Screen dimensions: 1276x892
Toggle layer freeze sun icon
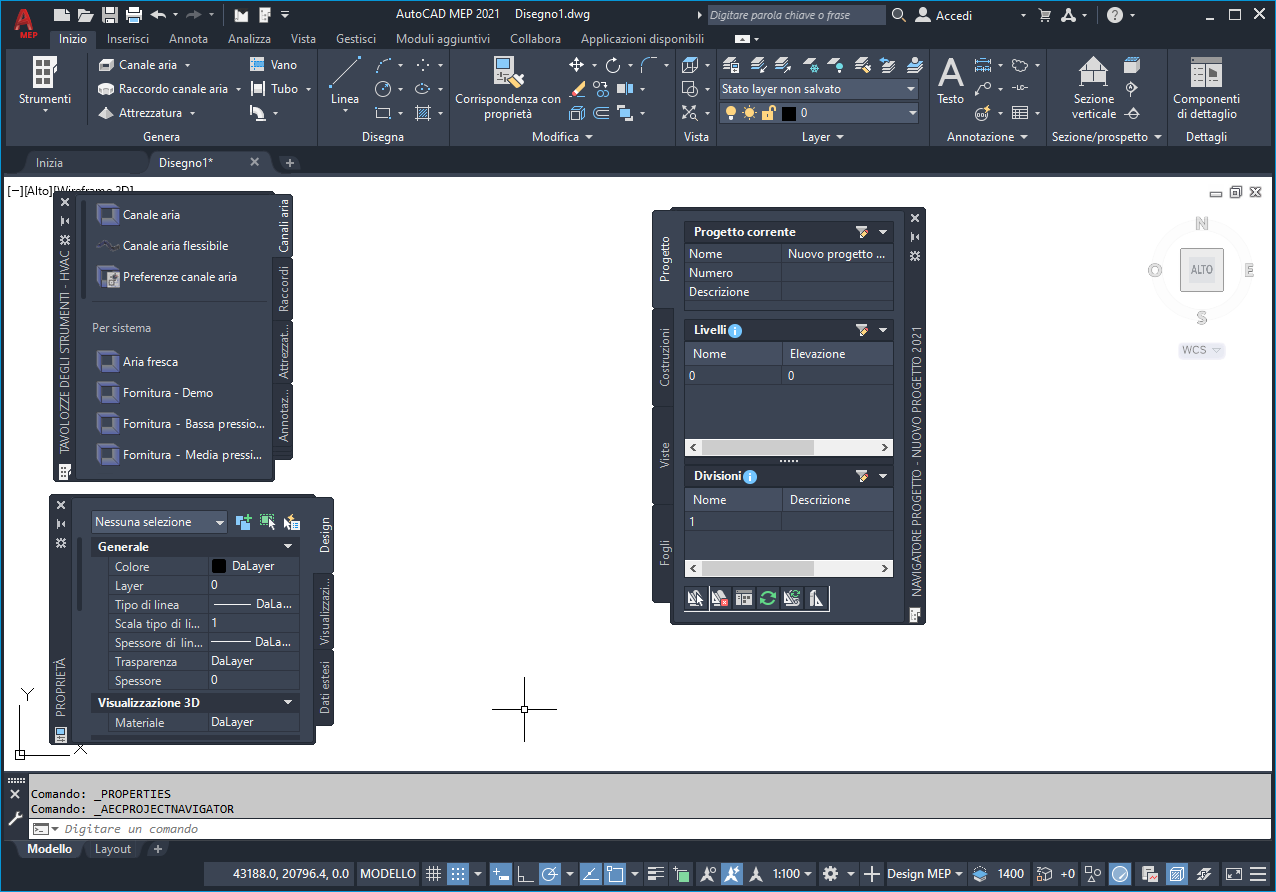click(749, 113)
